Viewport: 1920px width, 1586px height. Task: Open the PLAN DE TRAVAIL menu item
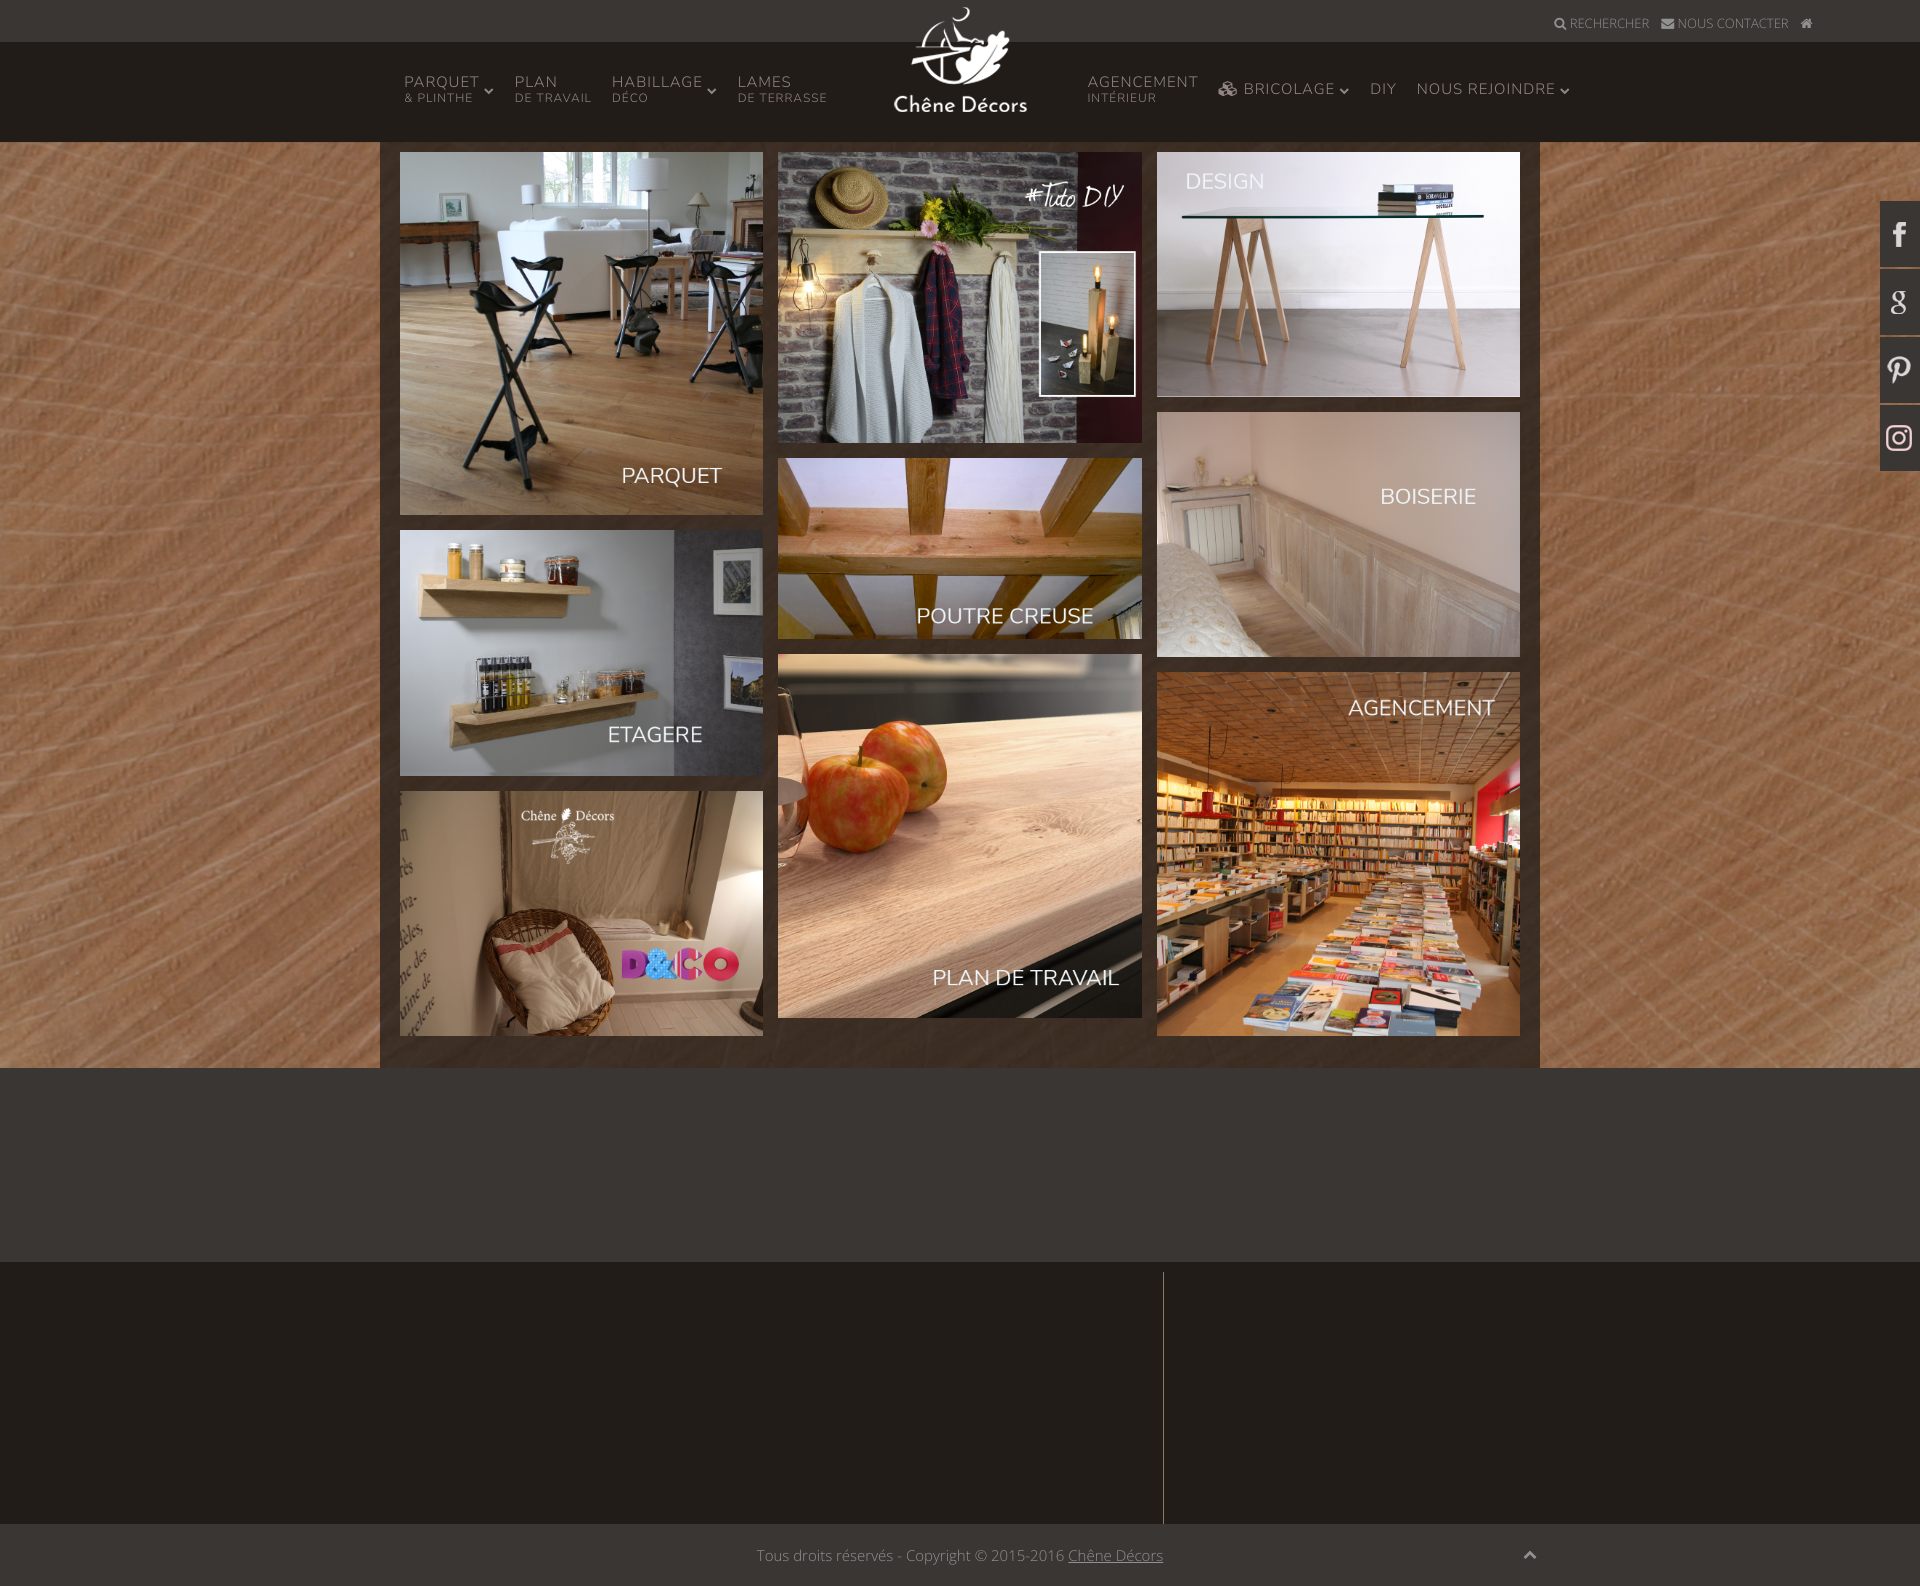pos(552,89)
